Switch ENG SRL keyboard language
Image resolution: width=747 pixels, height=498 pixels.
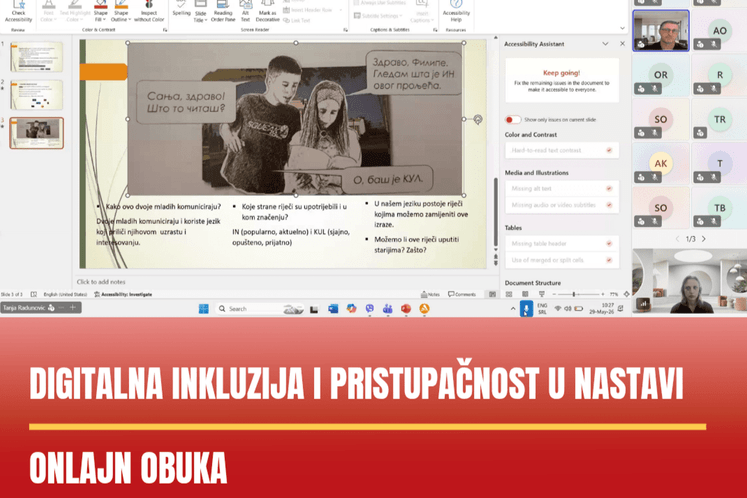click(542, 309)
